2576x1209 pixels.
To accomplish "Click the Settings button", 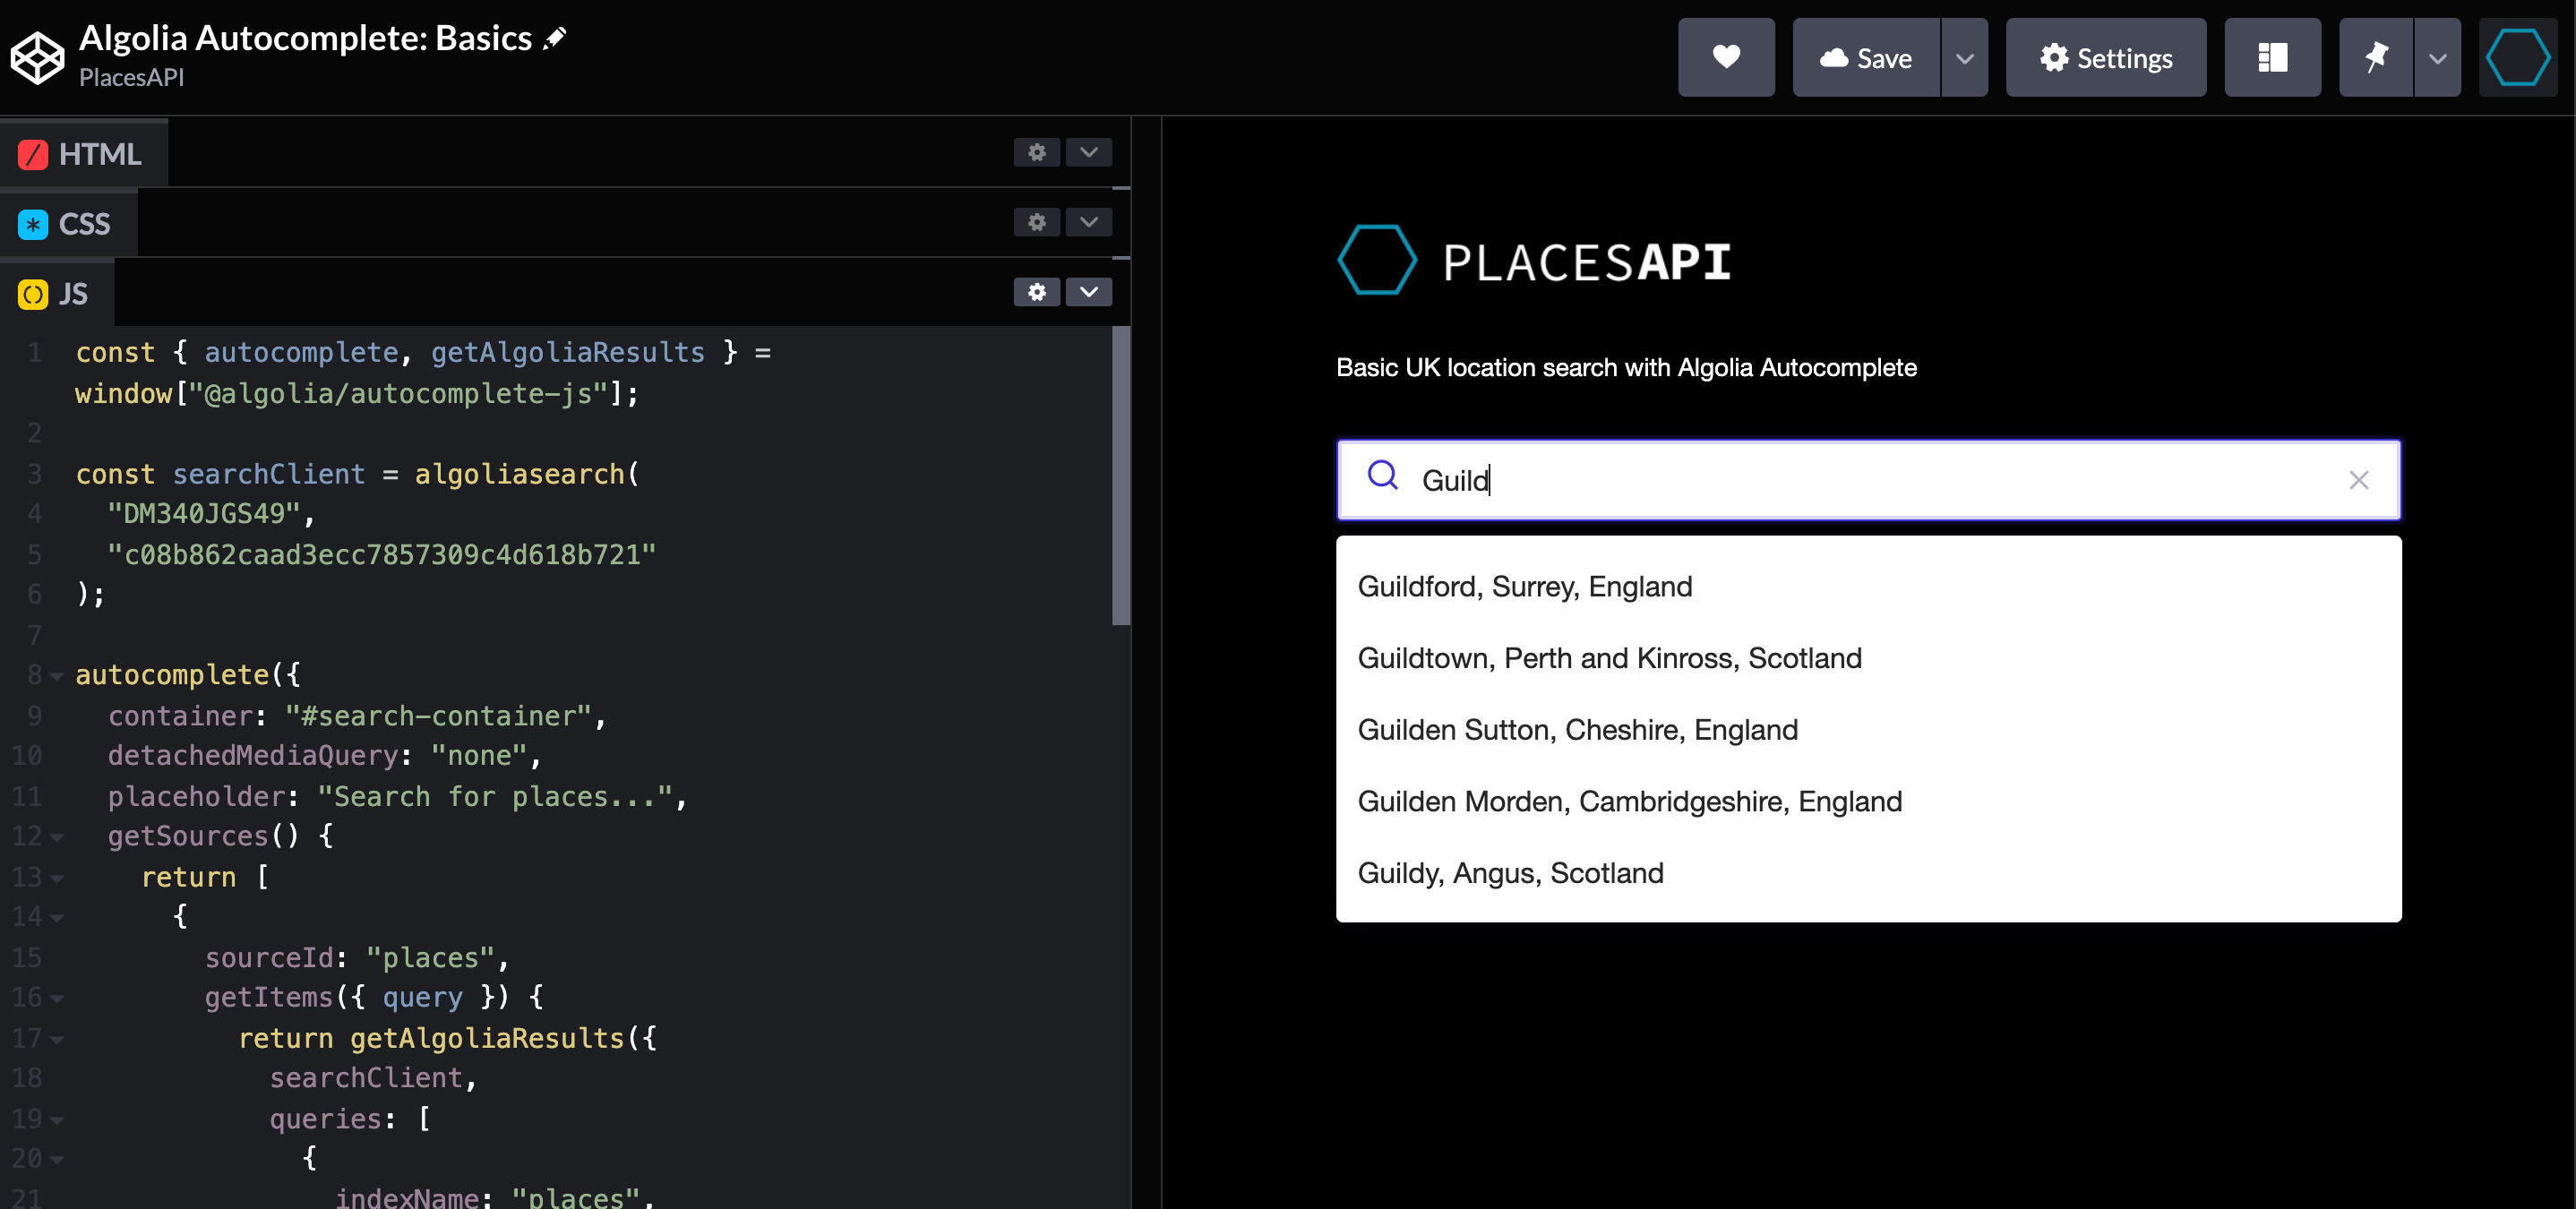I will click(2105, 58).
